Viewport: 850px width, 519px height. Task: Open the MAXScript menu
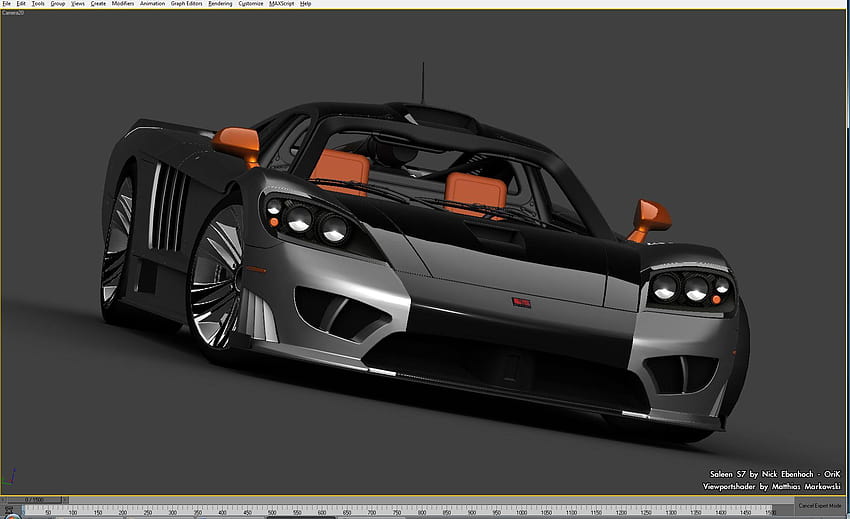pyautogui.click(x=281, y=3)
